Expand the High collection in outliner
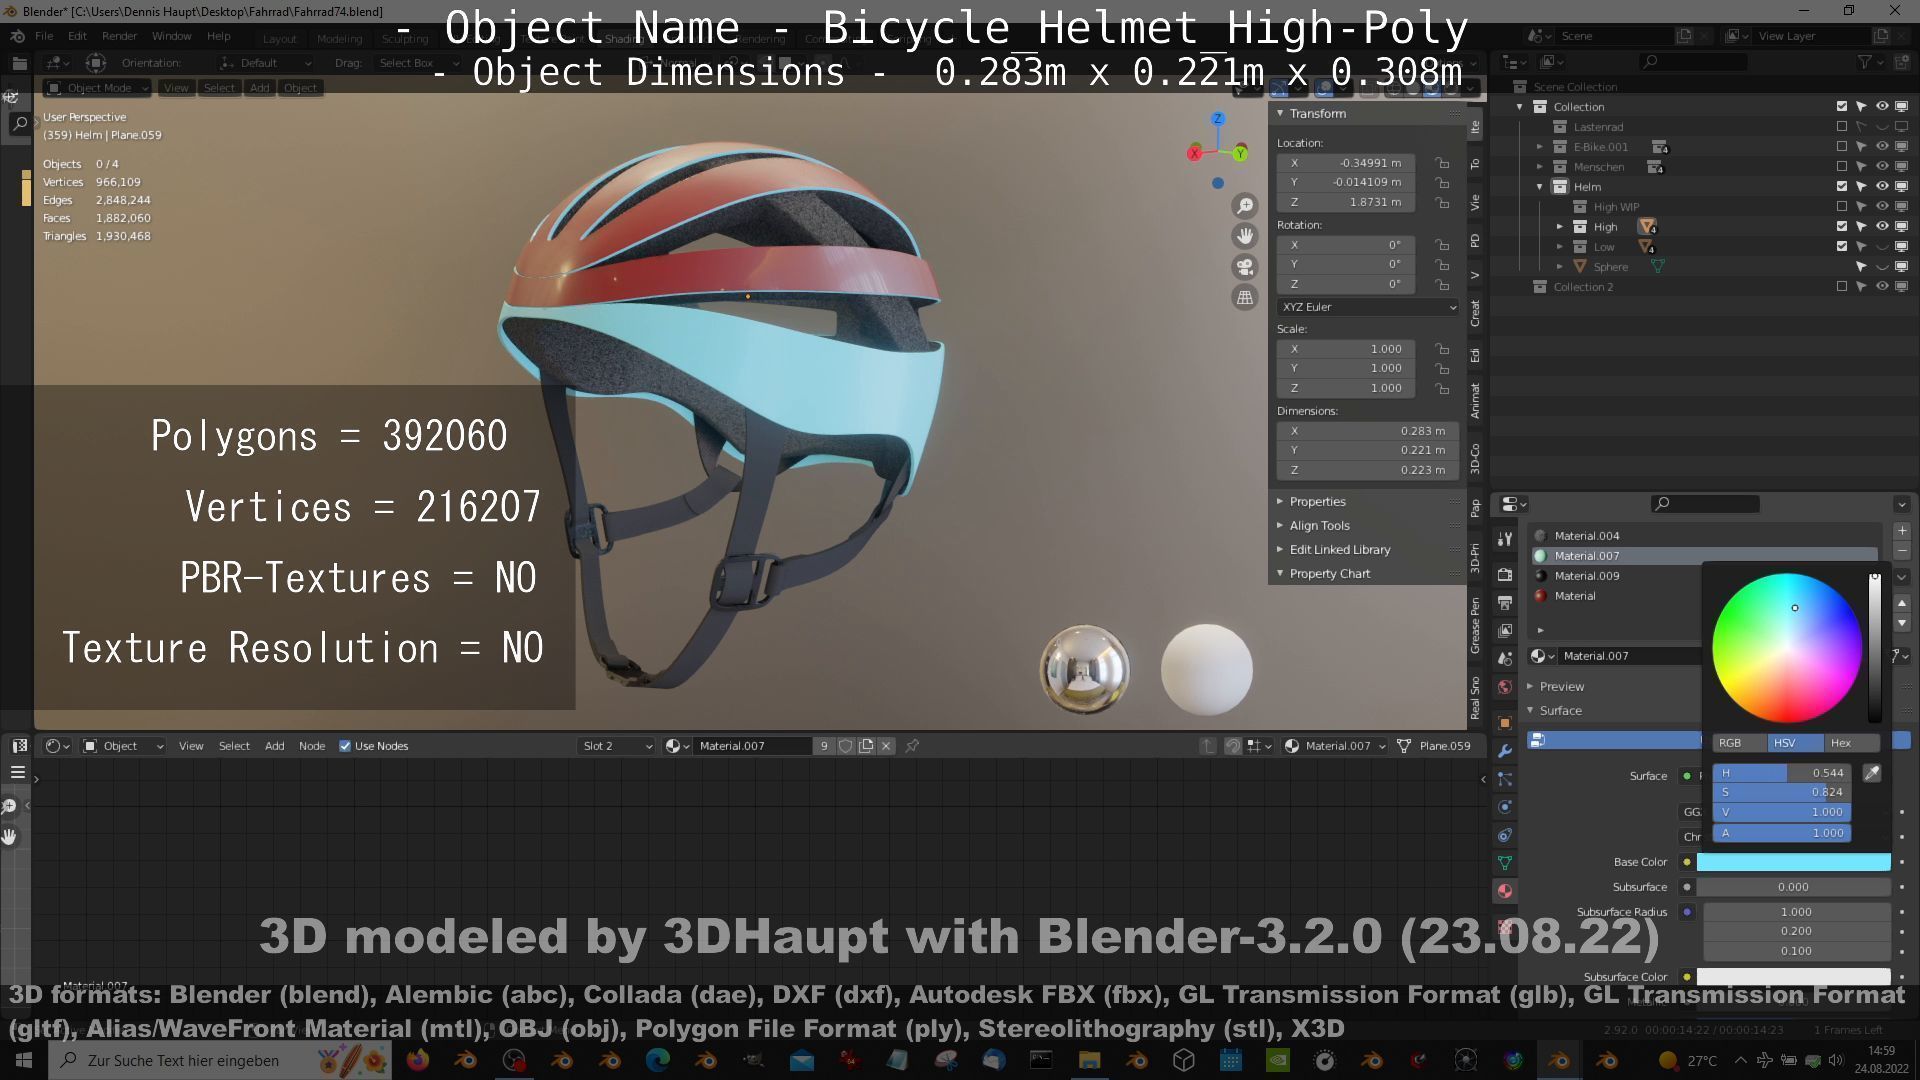Image resolution: width=1920 pixels, height=1080 pixels. (1560, 227)
